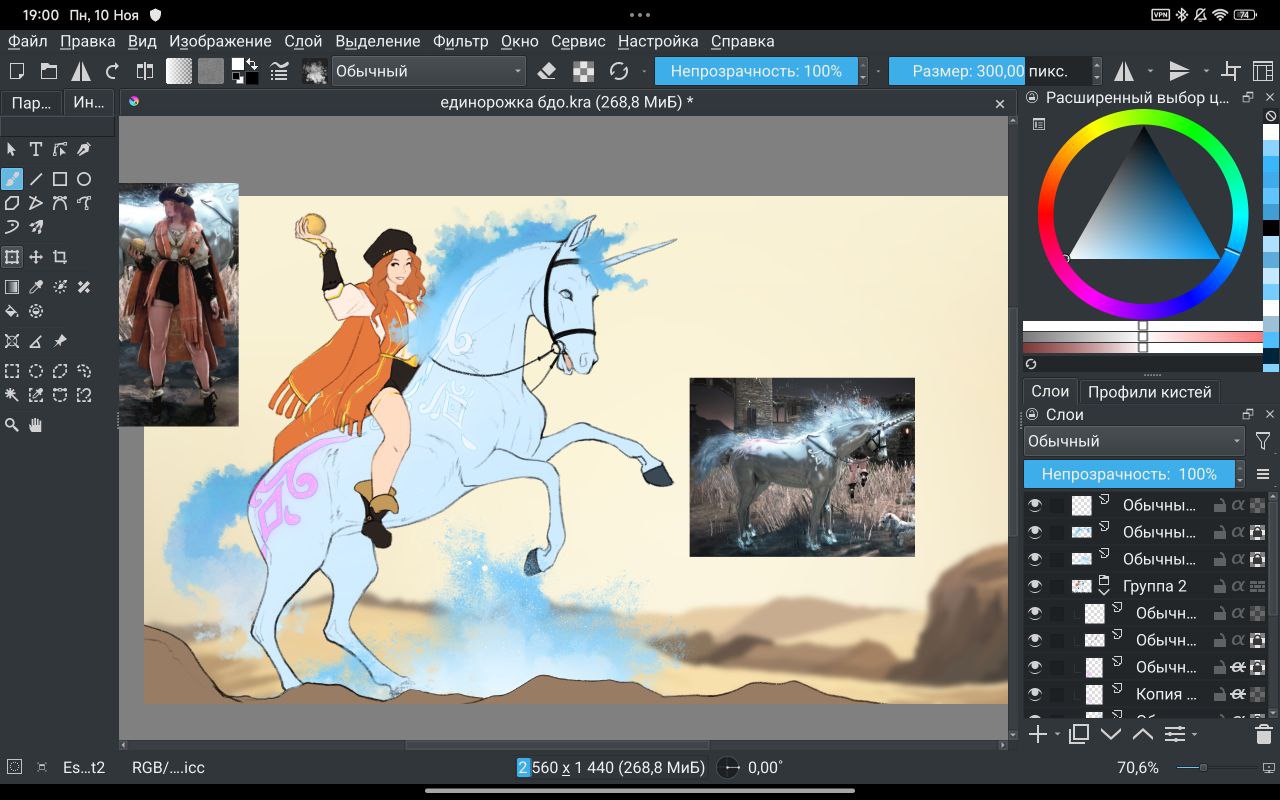
Task: Pick the Fill bucket tool
Action: tap(12, 311)
